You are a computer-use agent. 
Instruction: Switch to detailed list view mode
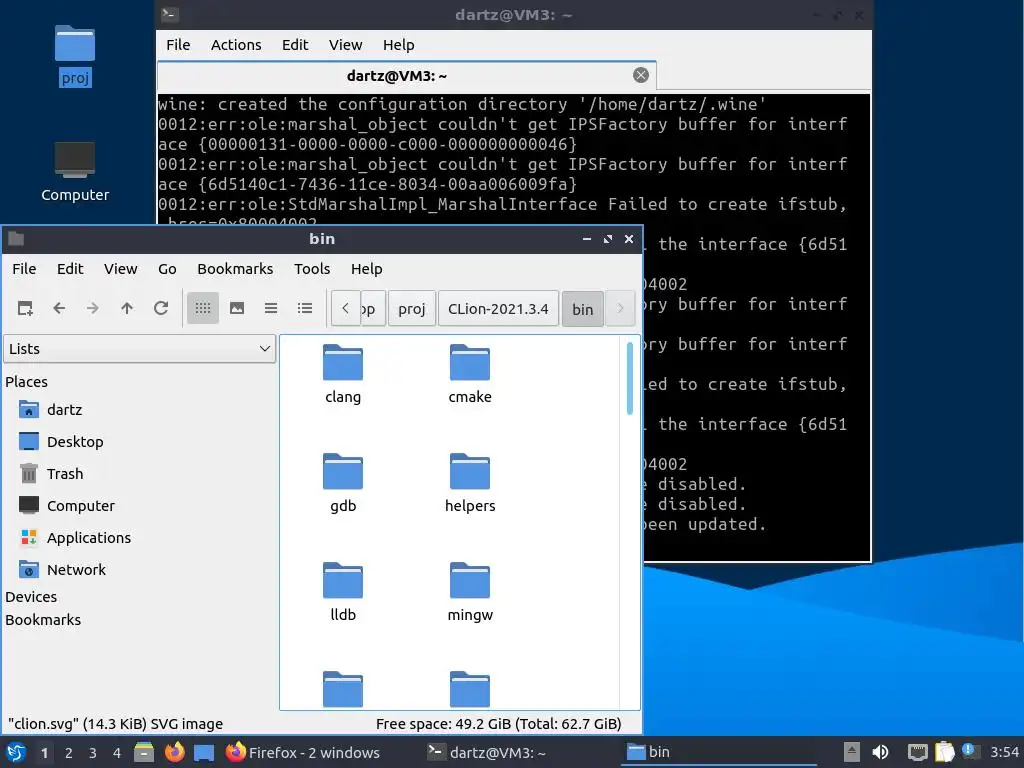tap(305, 308)
